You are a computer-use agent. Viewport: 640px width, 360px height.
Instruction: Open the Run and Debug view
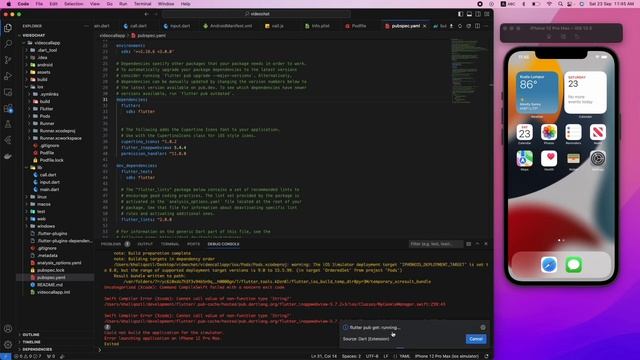click(8, 76)
